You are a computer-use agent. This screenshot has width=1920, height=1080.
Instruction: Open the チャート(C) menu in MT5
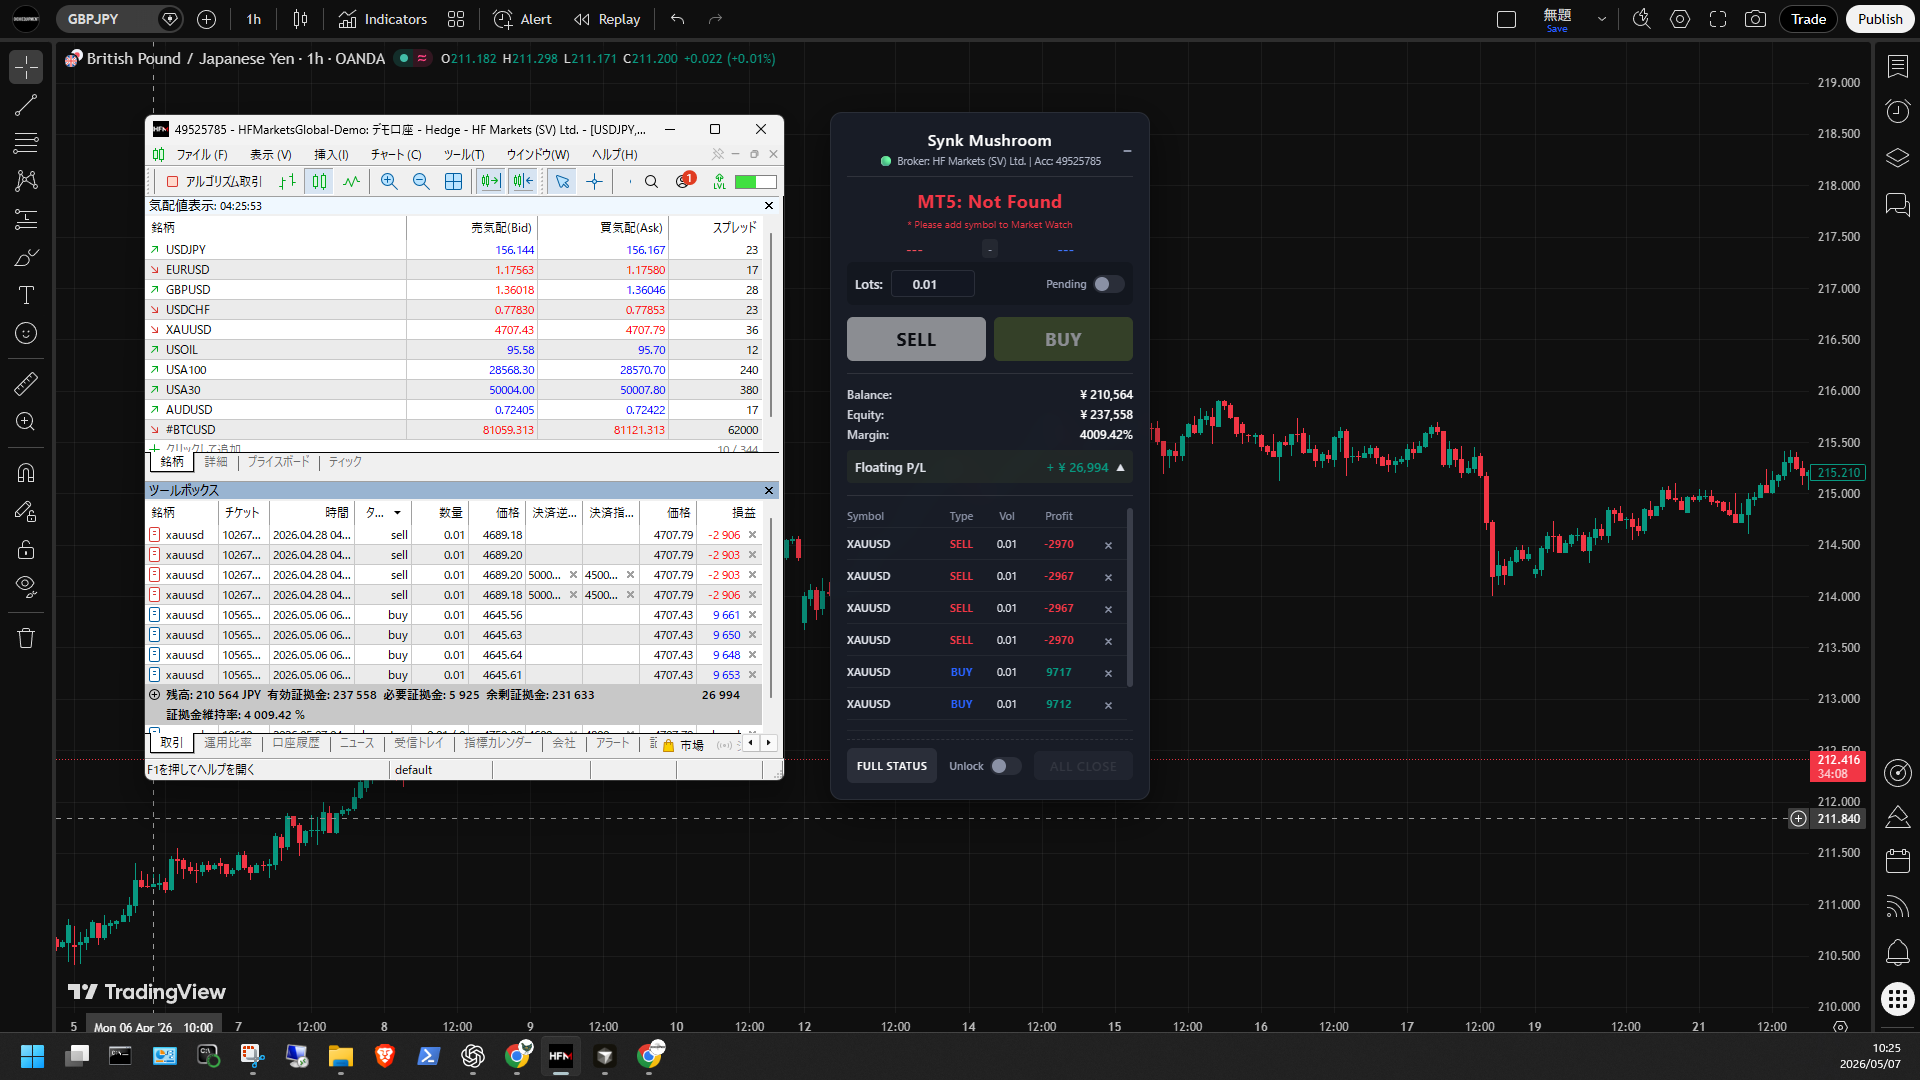(x=396, y=155)
